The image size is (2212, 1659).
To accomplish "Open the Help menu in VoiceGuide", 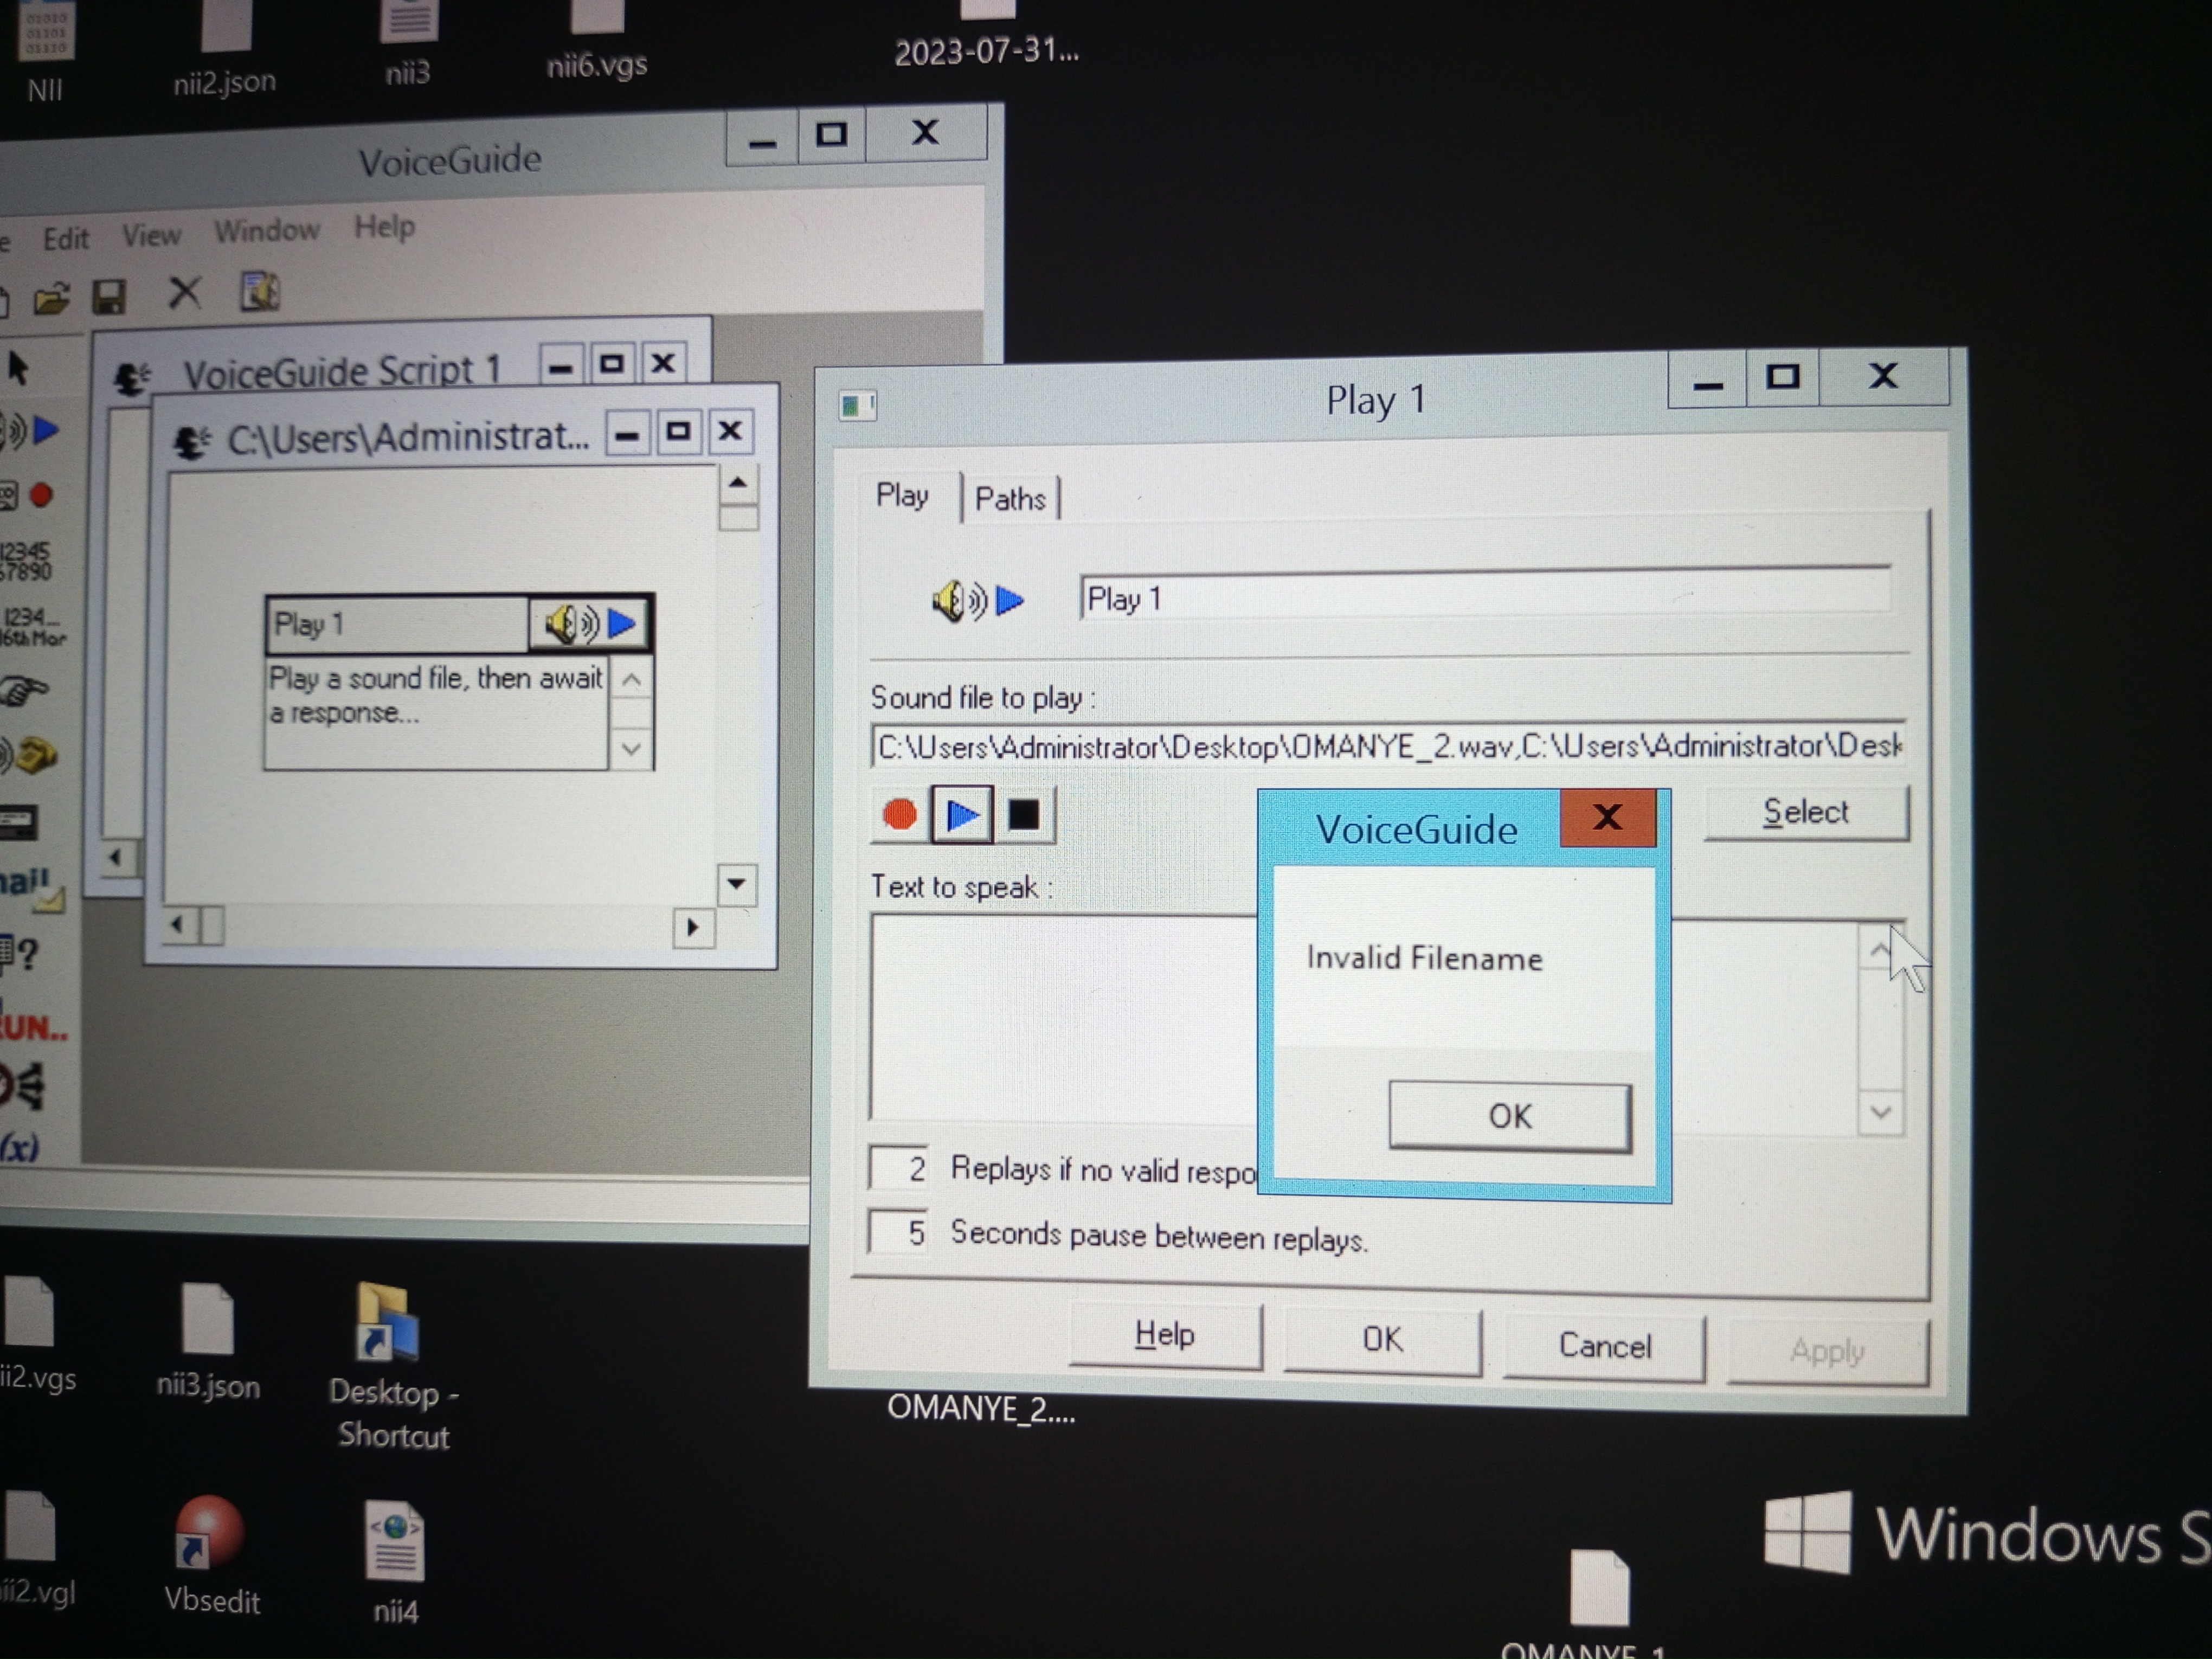I will (x=384, y=227).
